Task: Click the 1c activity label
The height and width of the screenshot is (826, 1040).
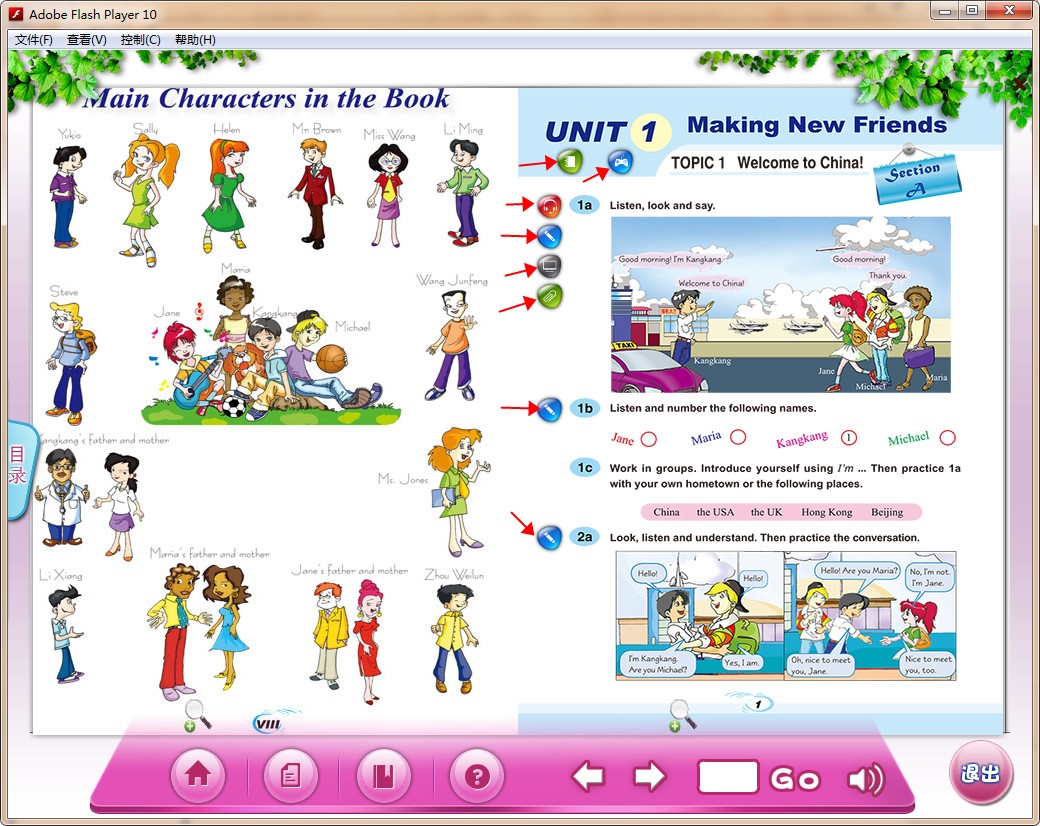Action: [584, 468]
